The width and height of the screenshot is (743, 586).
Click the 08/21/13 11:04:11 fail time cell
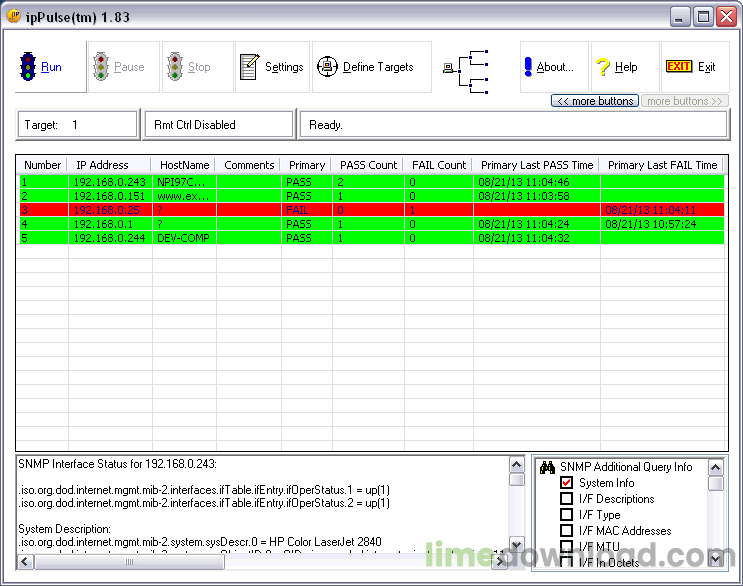click(x=662, y=210)
